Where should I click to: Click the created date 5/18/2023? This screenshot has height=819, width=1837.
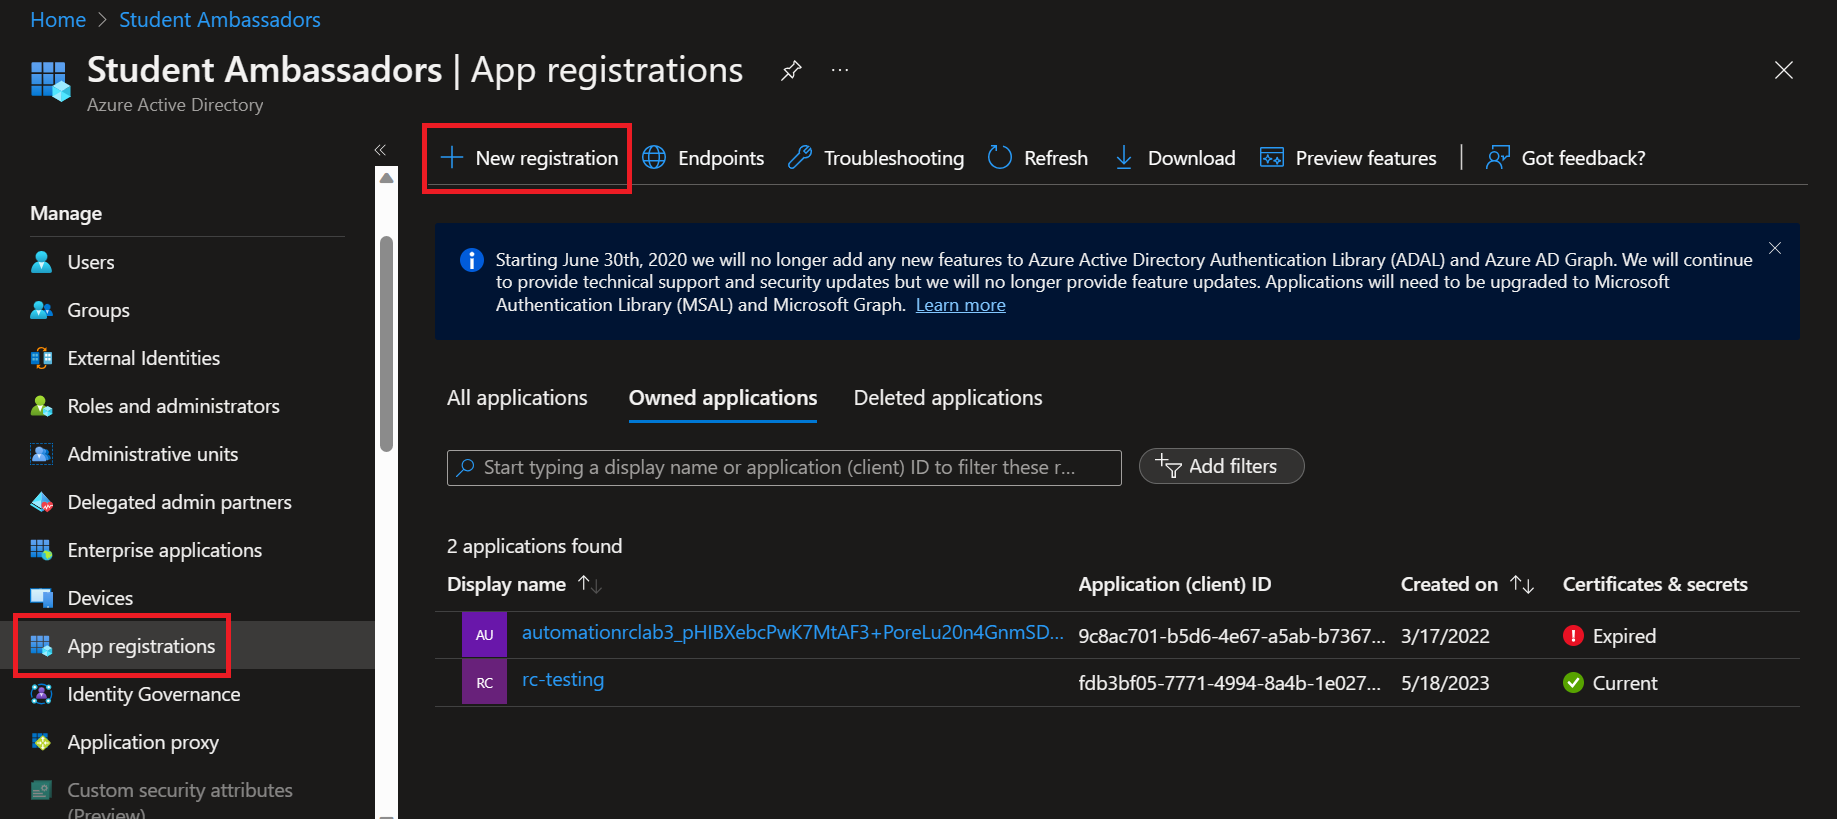[1445, 683]
